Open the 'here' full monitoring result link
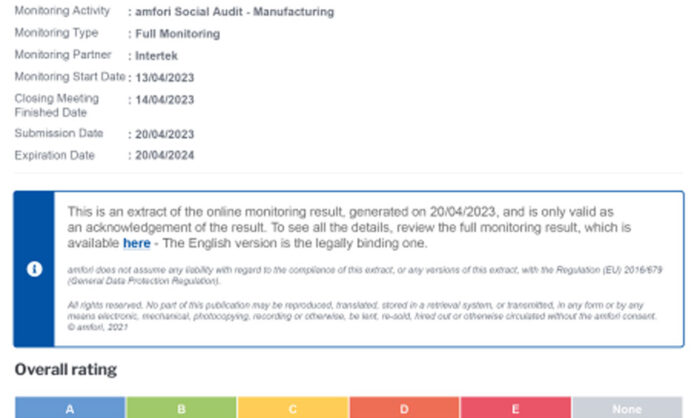 [137, 243]
